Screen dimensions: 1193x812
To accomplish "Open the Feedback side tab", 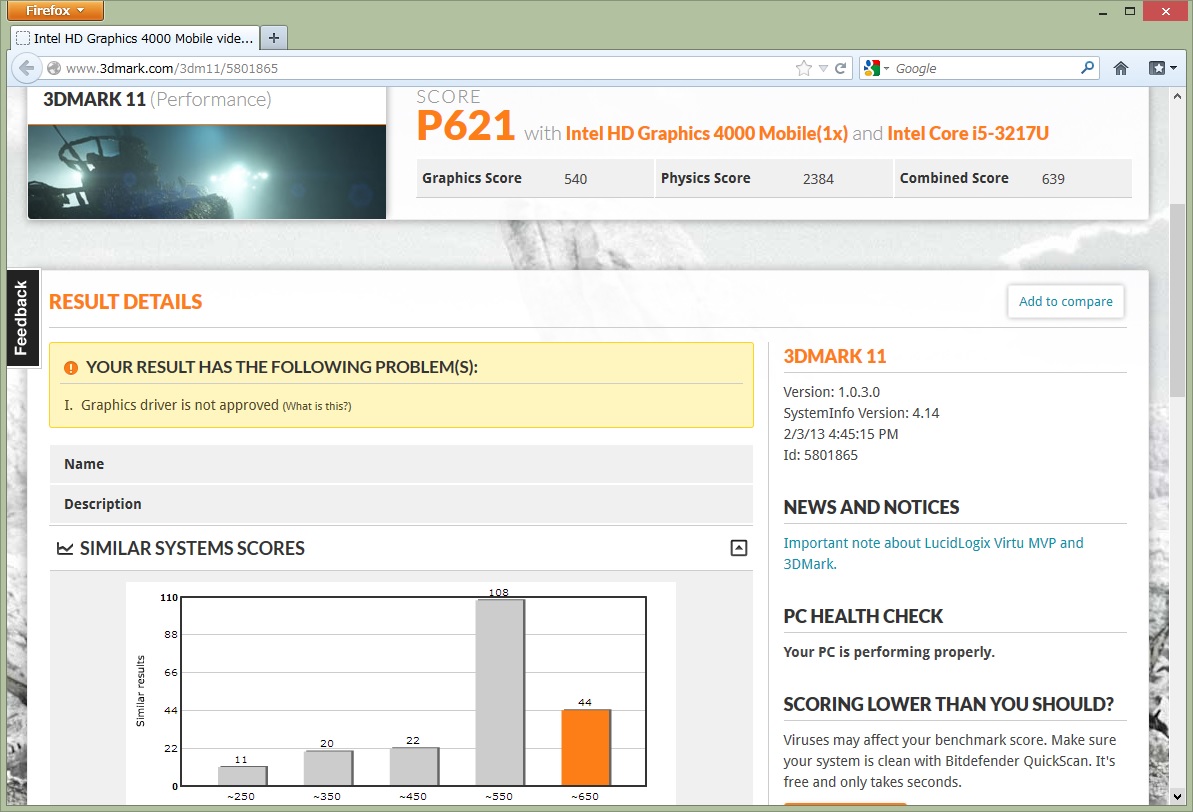I will pyautogui.click(x=21, y=318).
